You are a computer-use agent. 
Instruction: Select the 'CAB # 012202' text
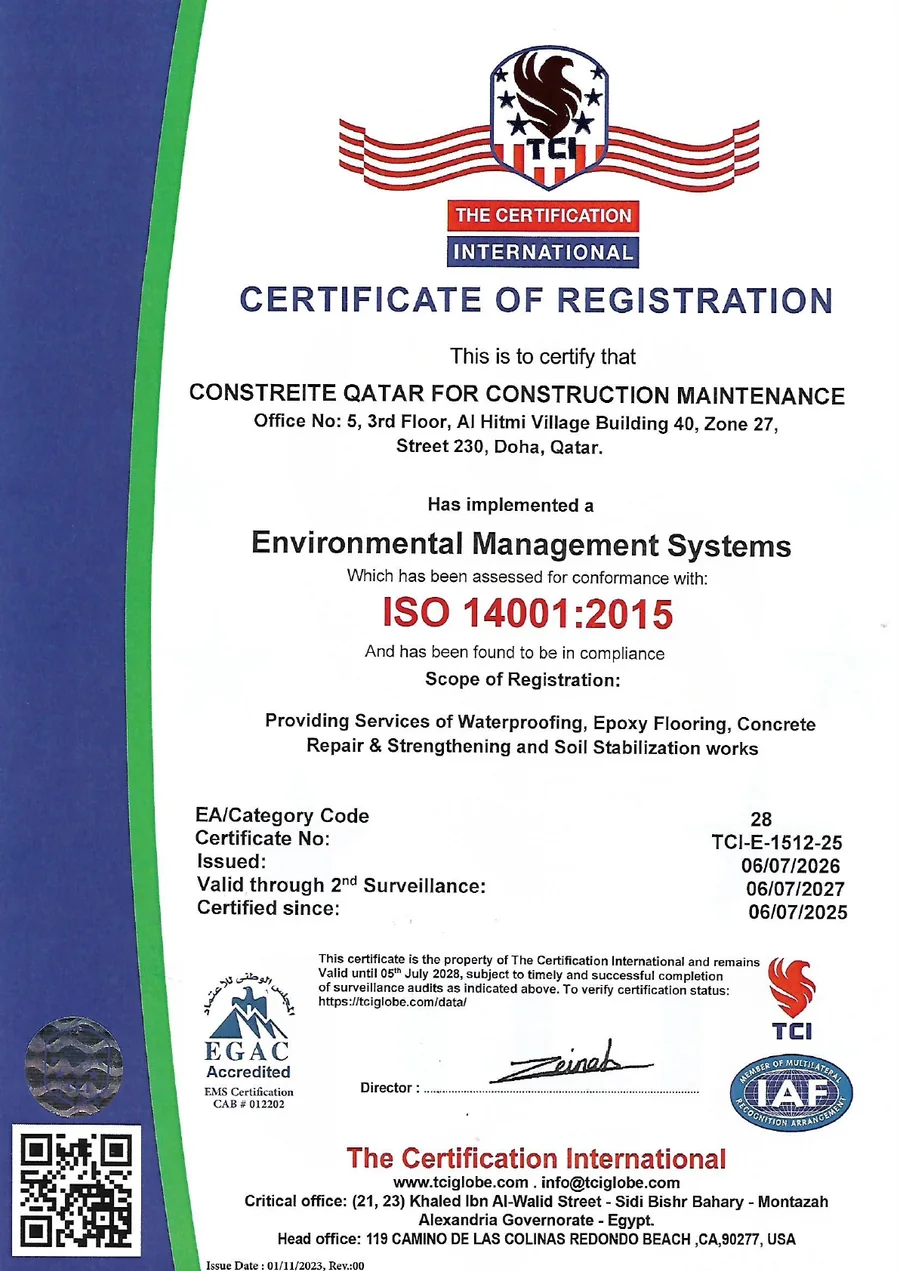248,1106
